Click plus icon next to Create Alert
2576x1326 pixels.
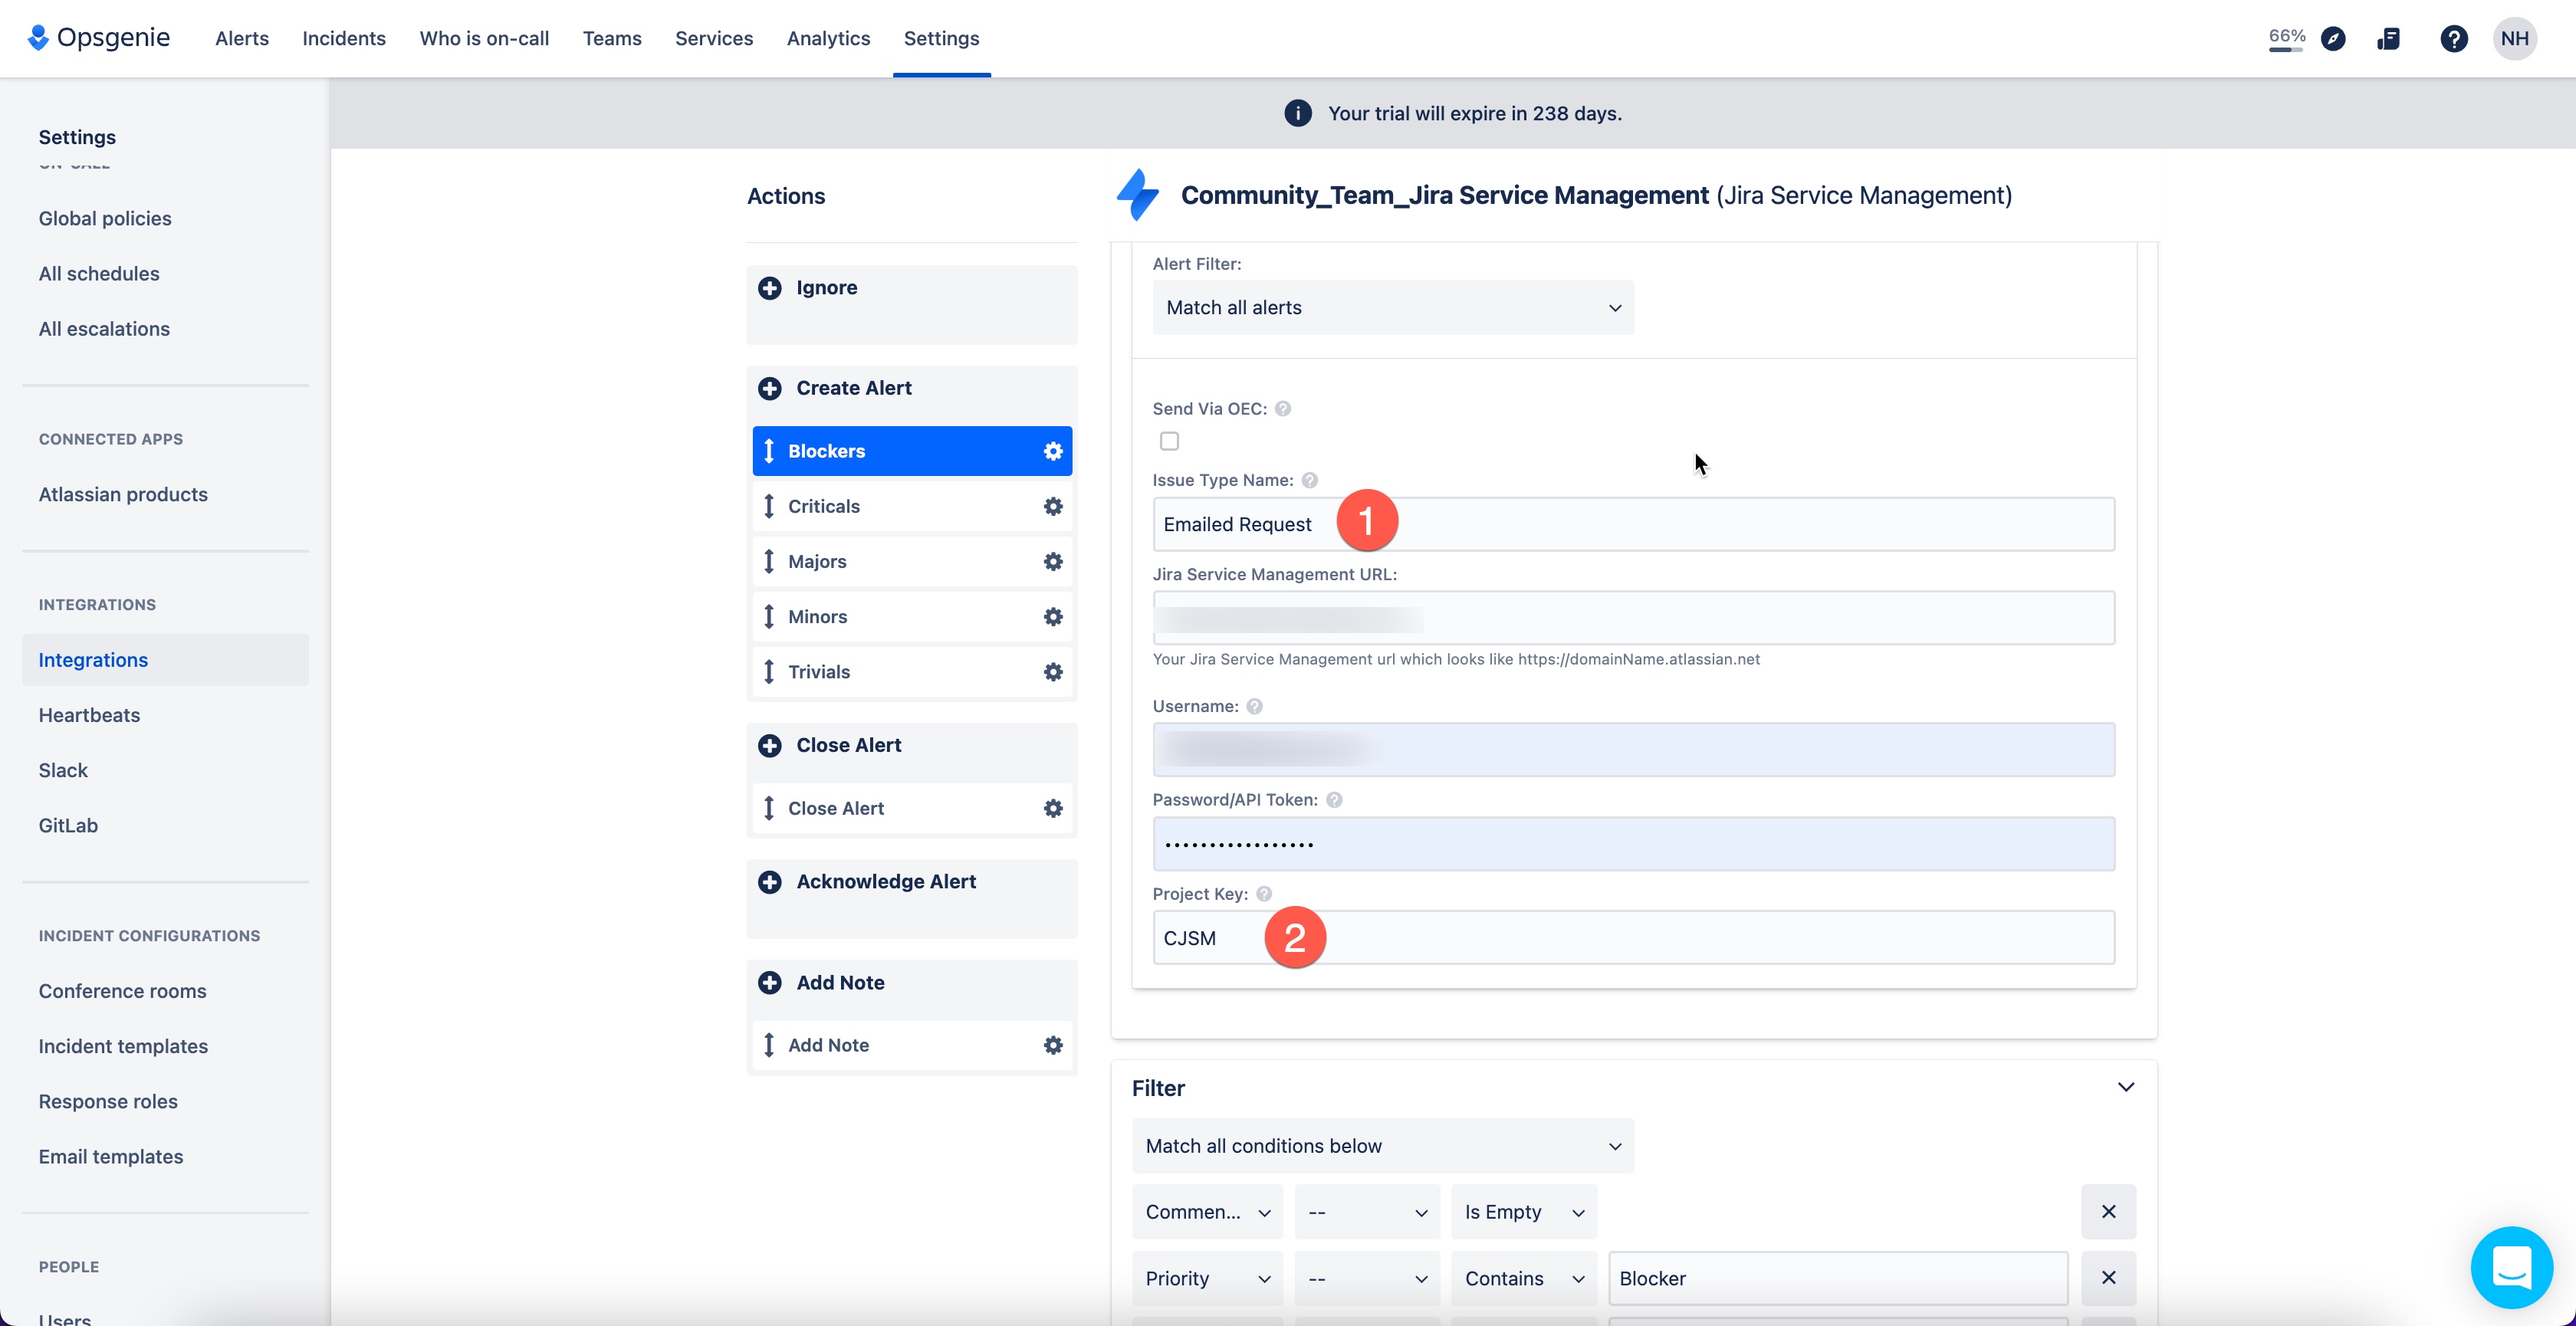tap(769, 388)
